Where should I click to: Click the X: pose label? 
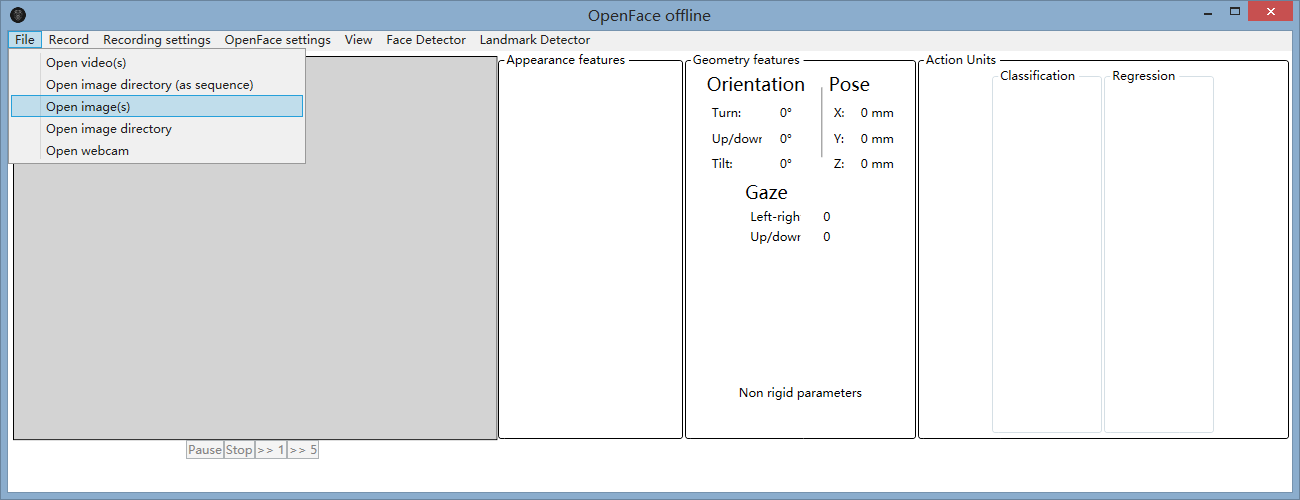839,113
